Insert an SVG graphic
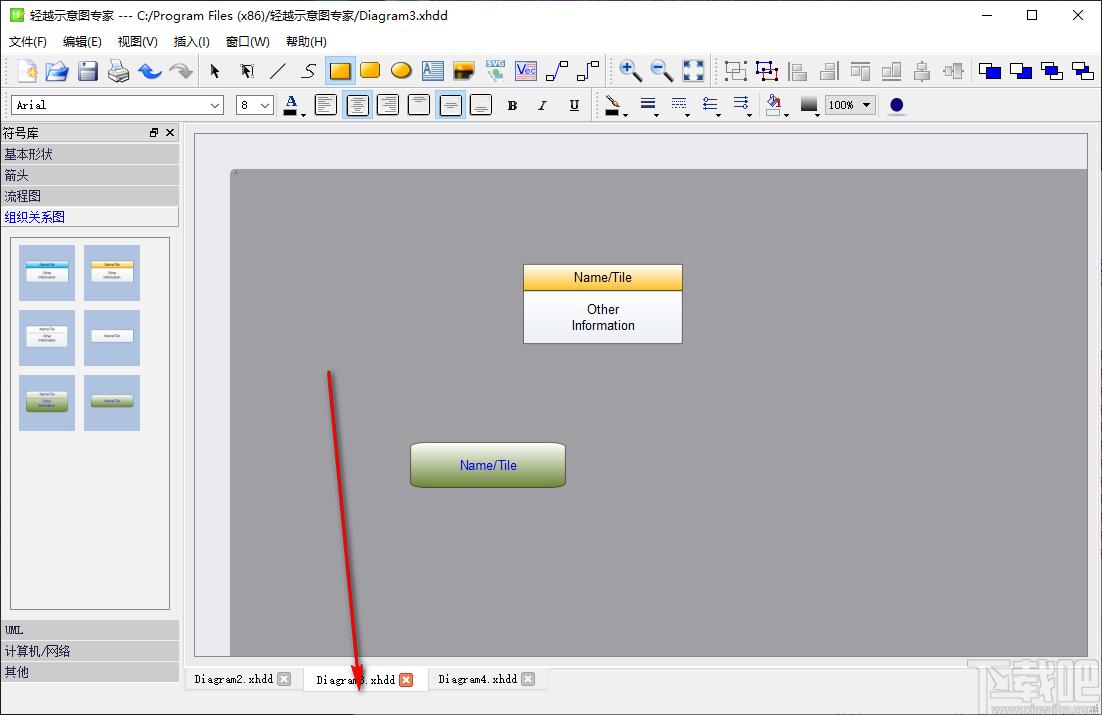This screenshot has width=1102, height=715. coord(495,71)
